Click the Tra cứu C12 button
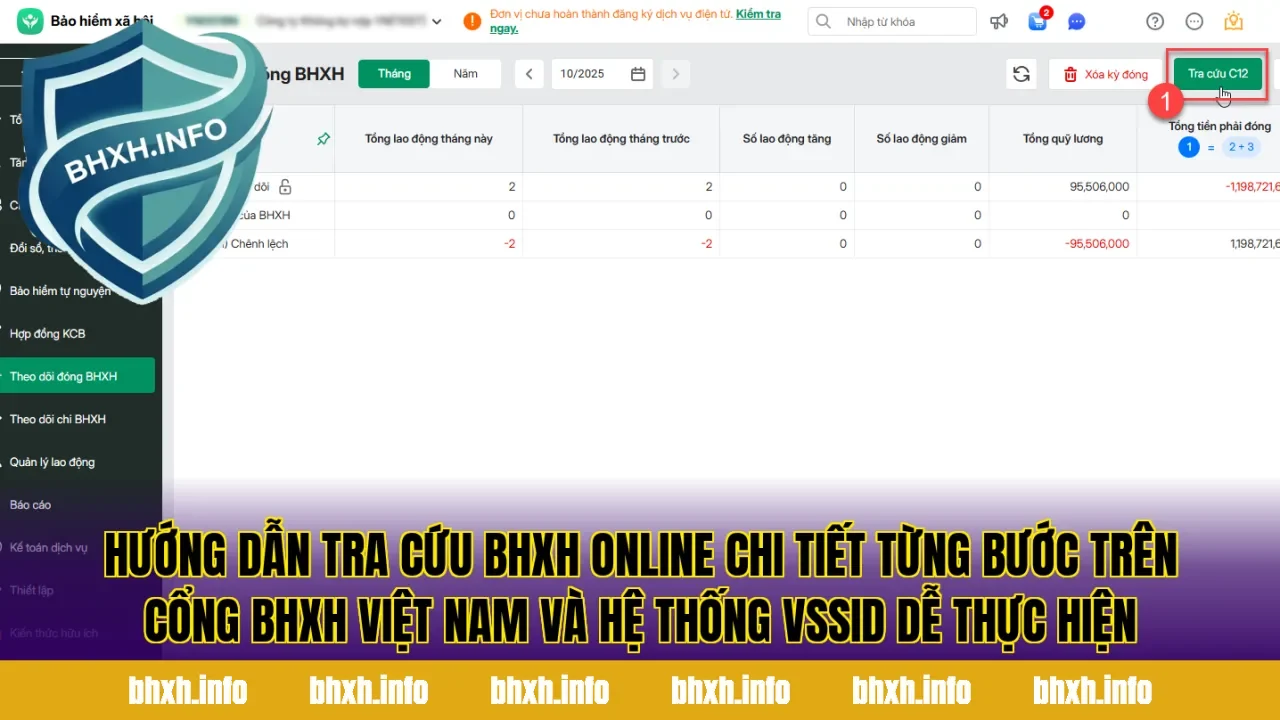This screenshot has height=720, width=1280. 1218,74
